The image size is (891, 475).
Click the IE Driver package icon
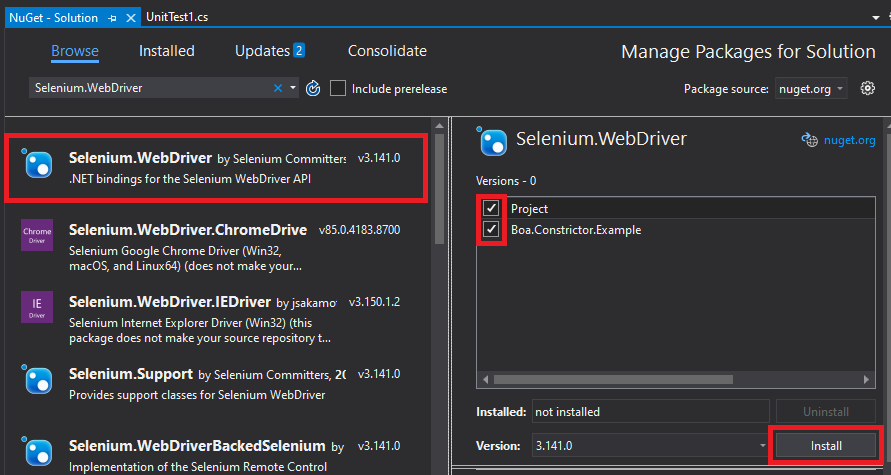coord(37,307)
